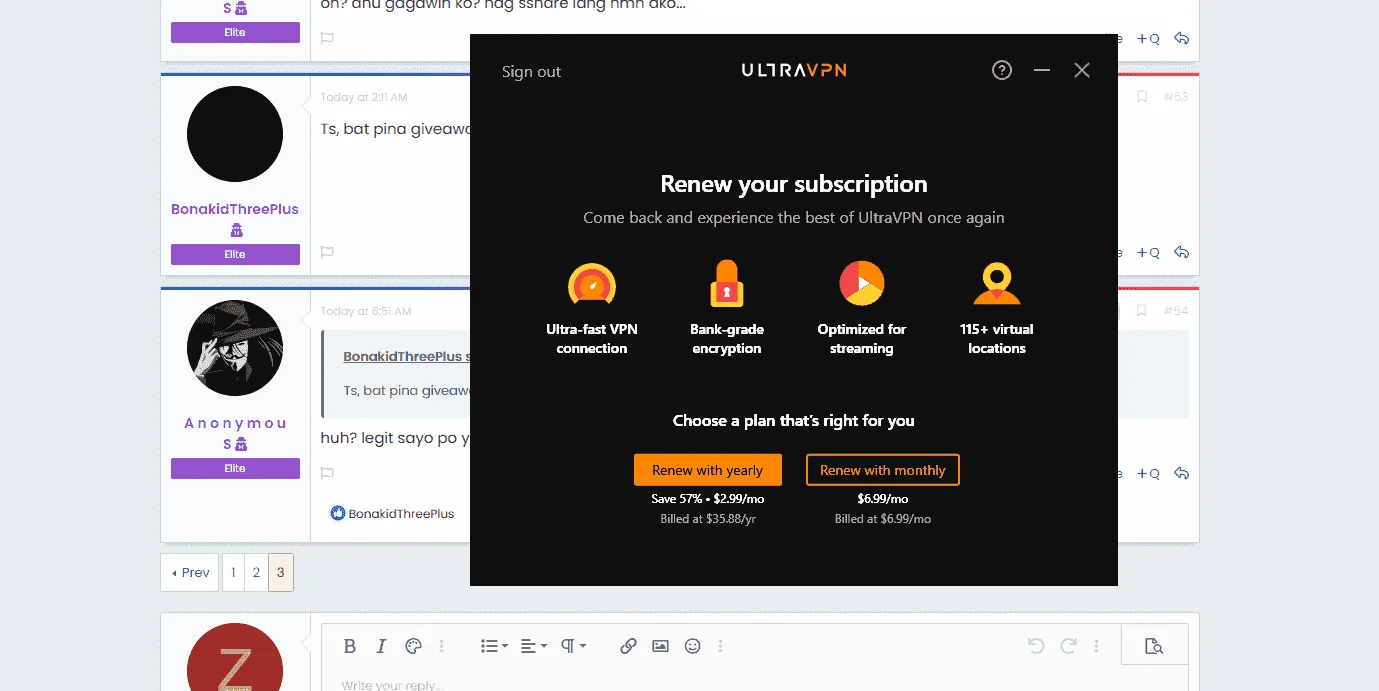Multi-quote post #54 with +Q

(x=1148, y=474)
